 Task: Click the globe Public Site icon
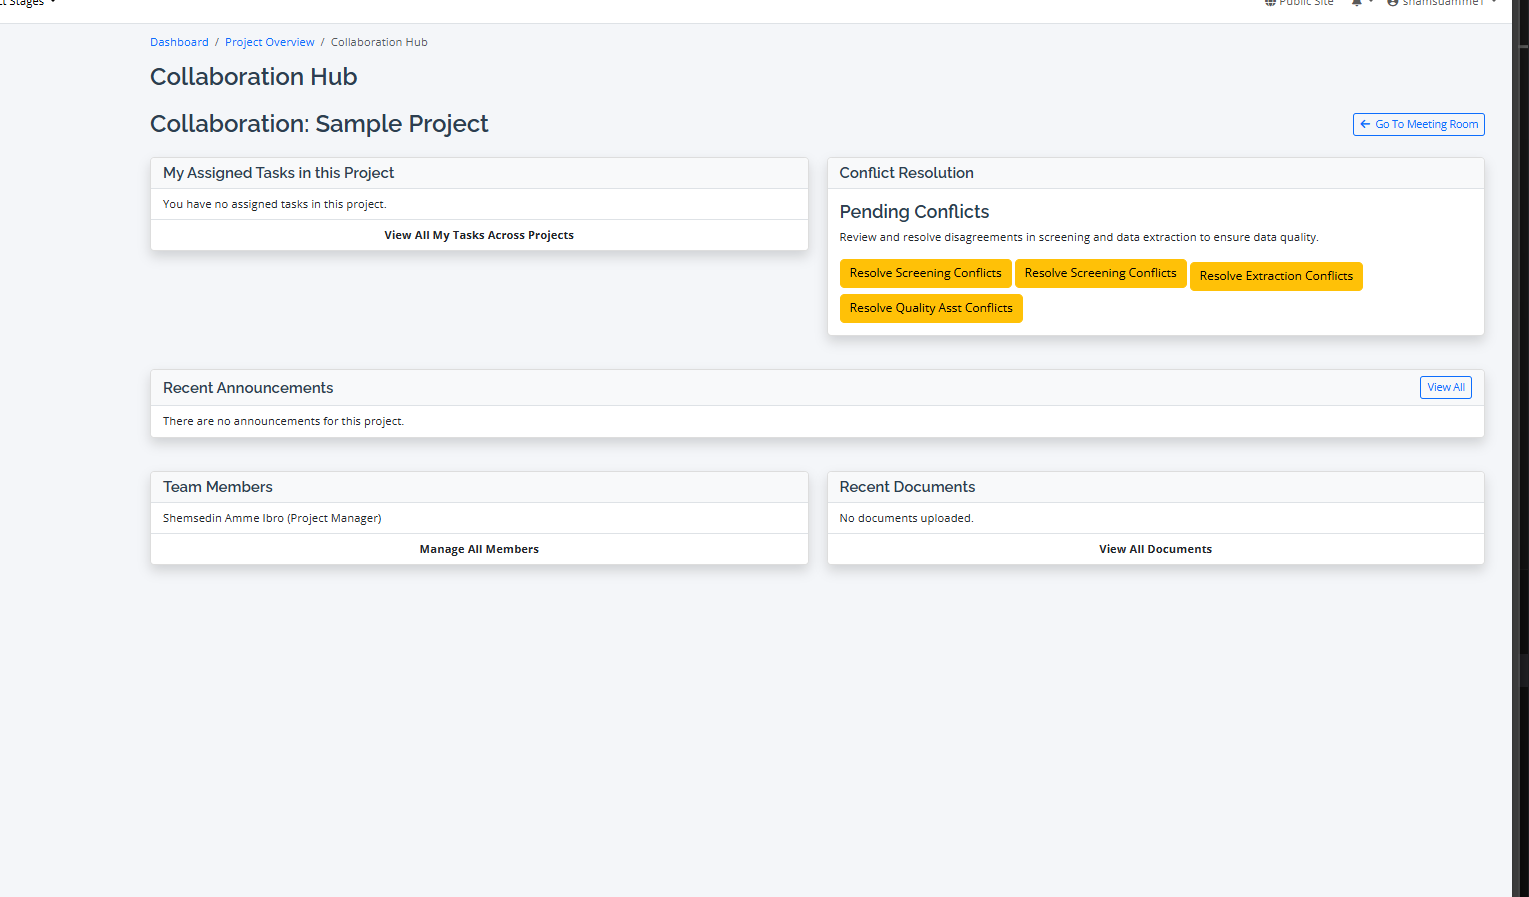[1270, 3]
